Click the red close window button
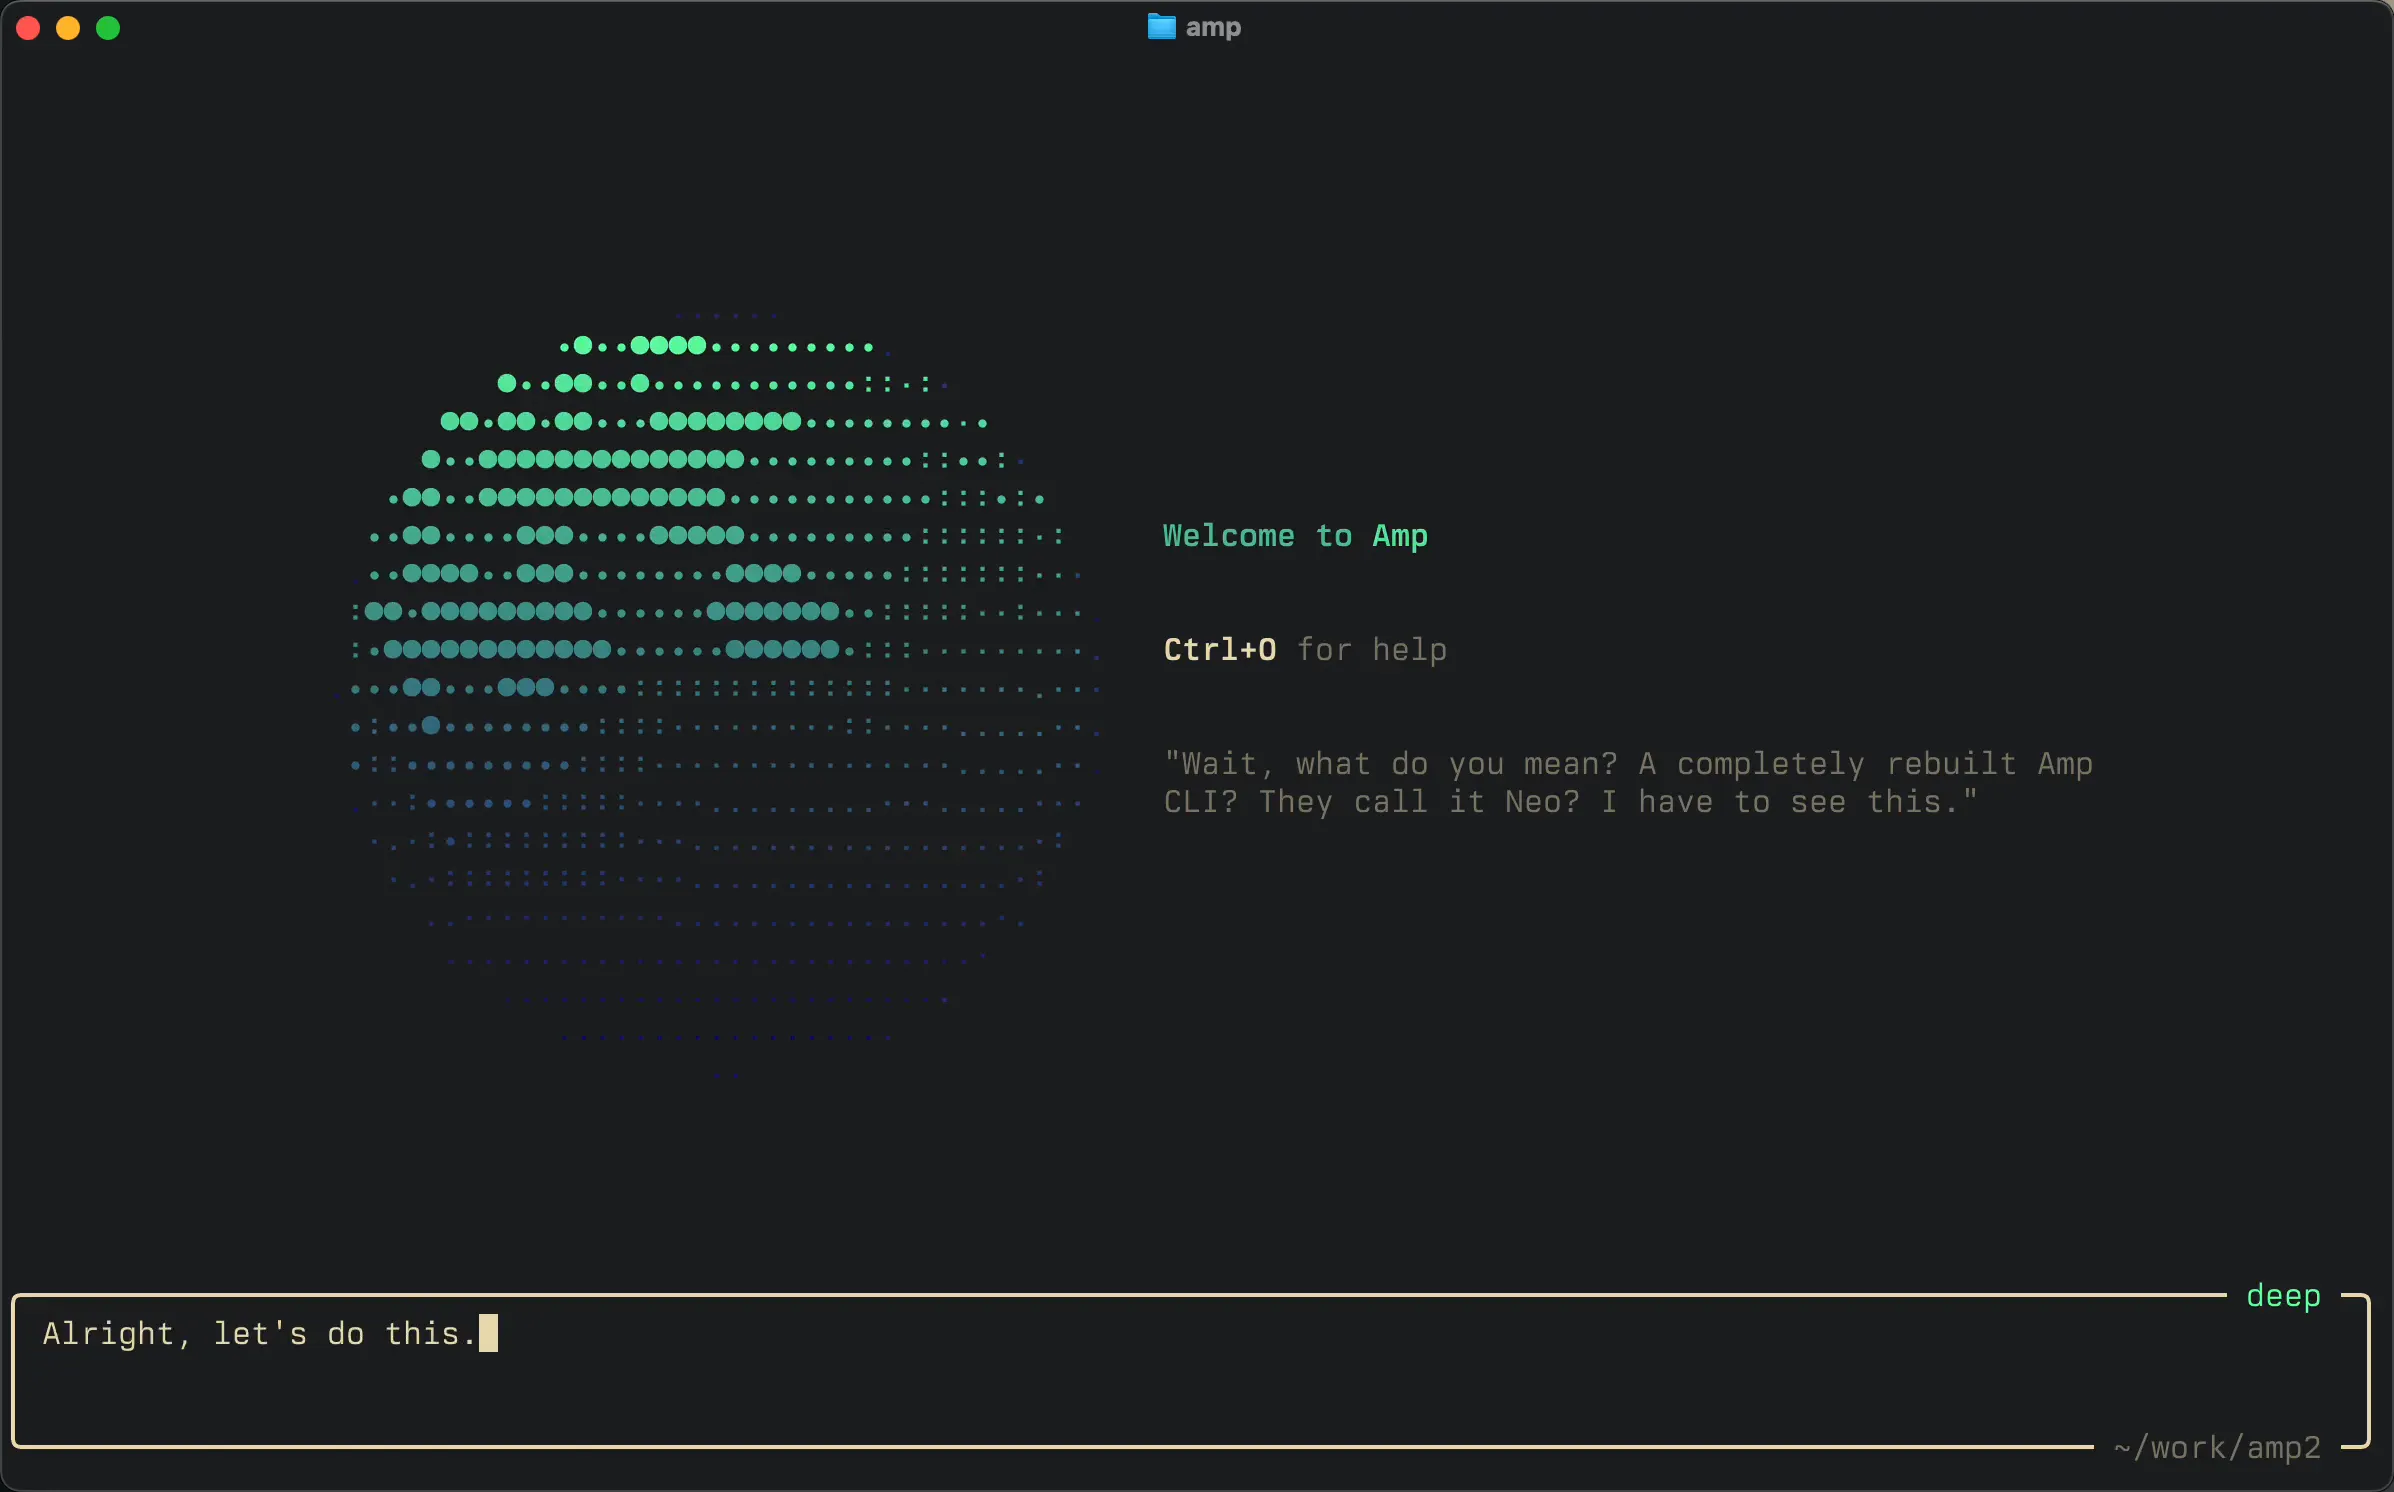 pyautogui.click(x=28, y=28)
